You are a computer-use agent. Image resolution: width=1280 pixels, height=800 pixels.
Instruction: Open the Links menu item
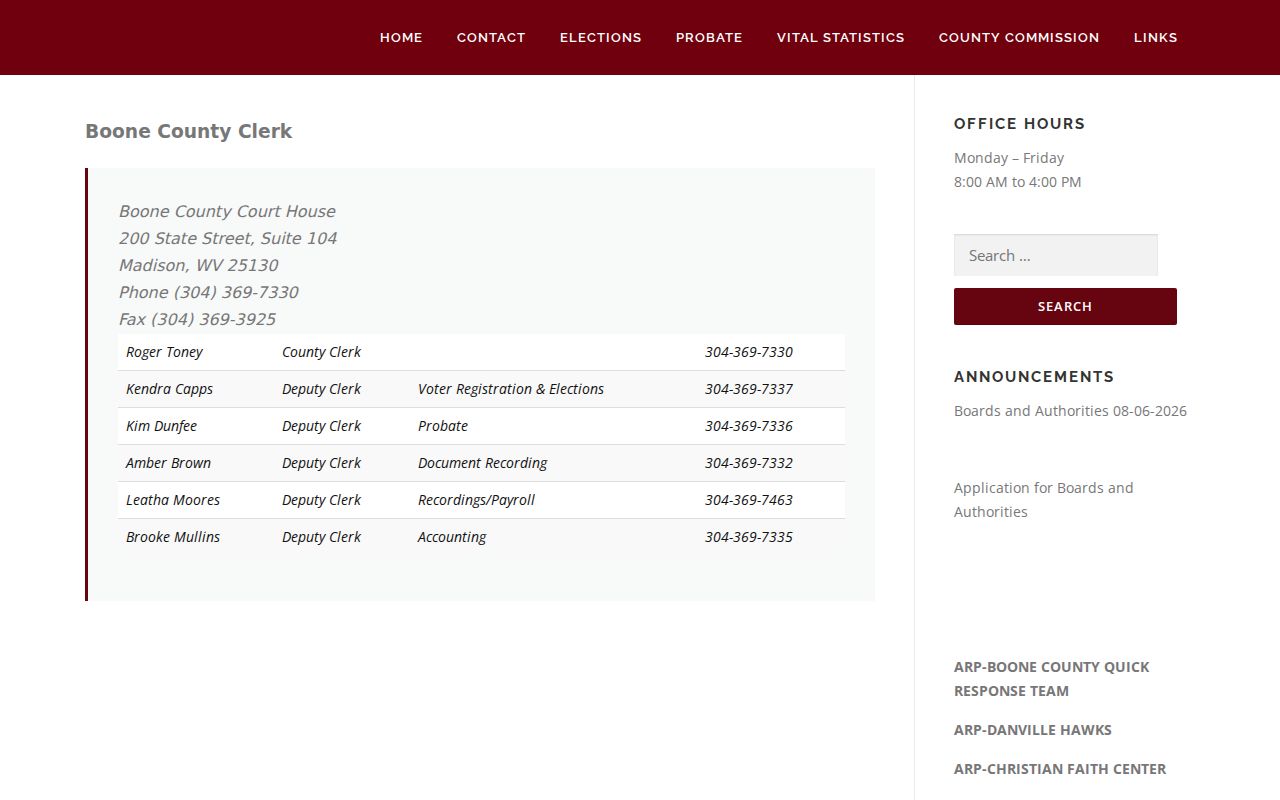point(1156,37)
